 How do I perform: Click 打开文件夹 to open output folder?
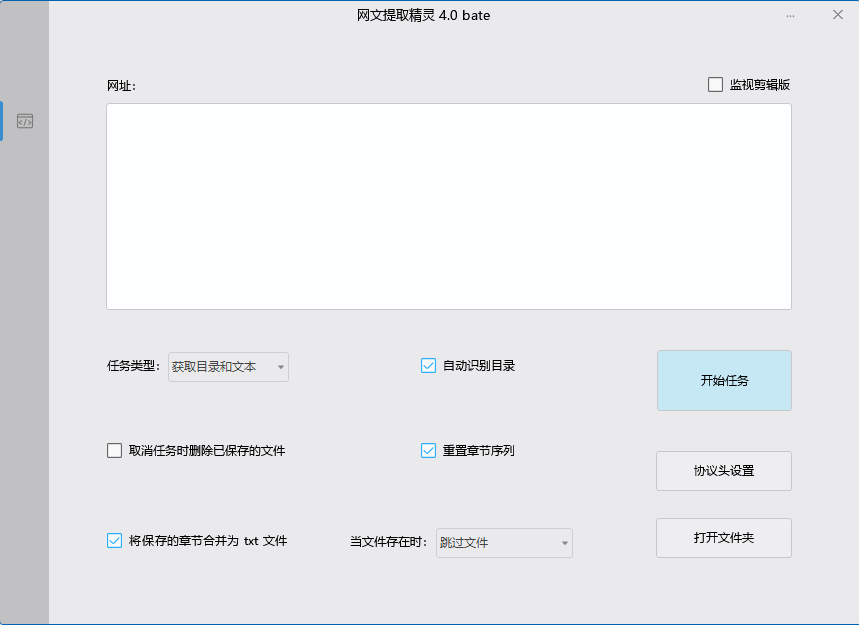723,538
